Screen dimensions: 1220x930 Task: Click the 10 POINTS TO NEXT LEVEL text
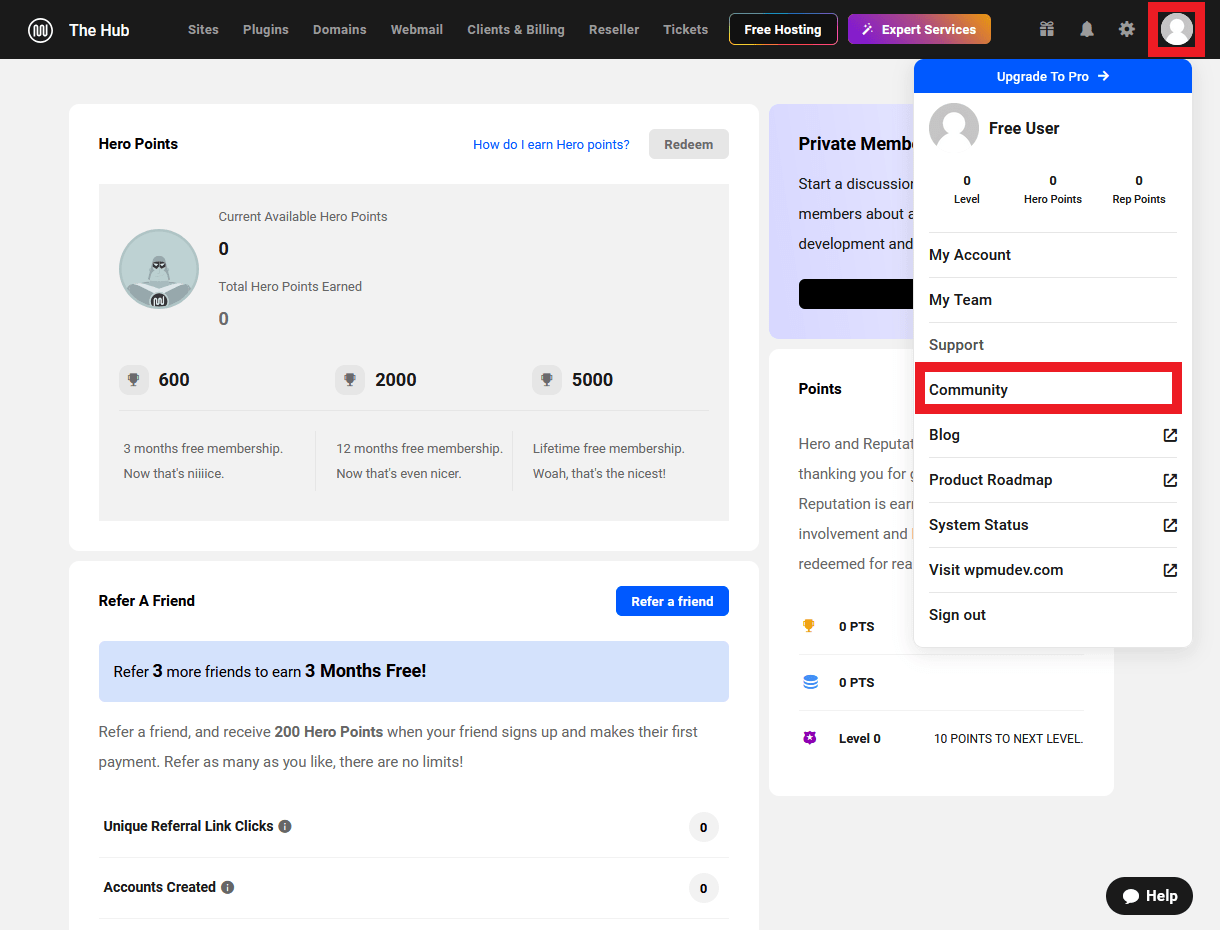[x=1008, y=739]
